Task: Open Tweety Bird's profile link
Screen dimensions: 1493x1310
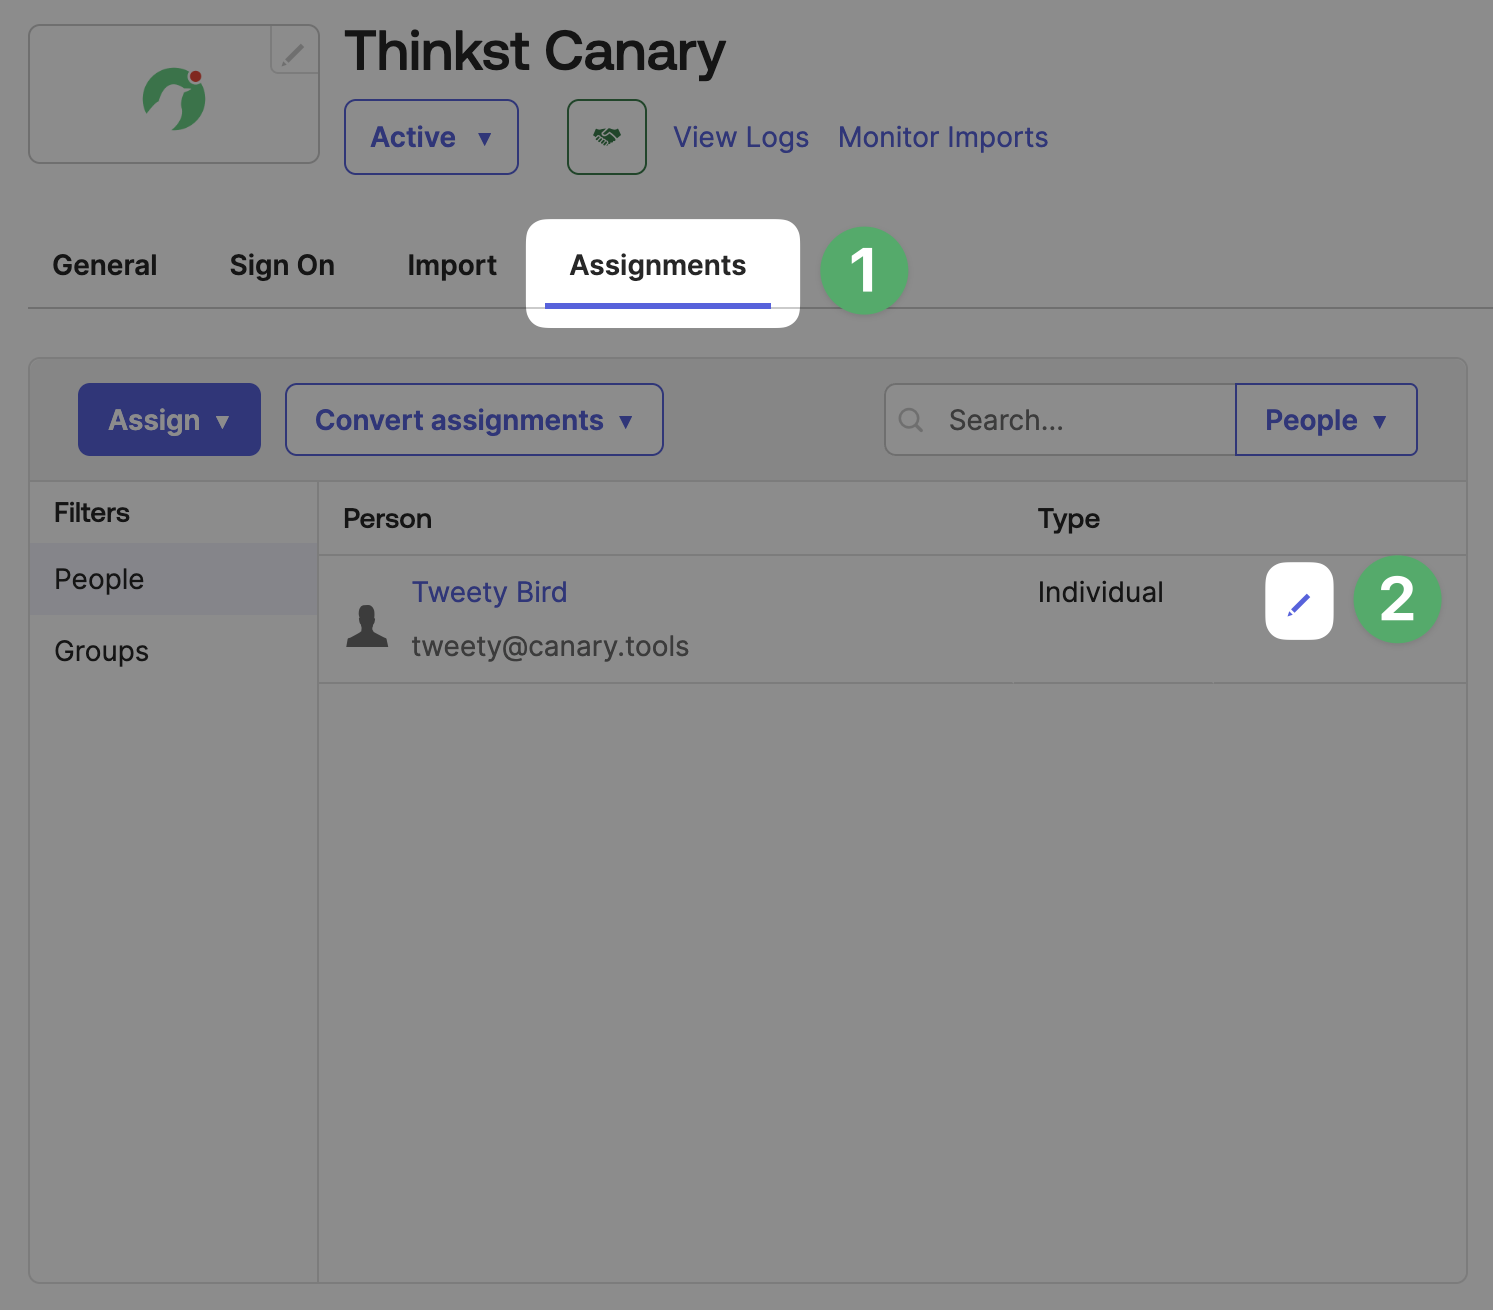Action: point(489,592)
